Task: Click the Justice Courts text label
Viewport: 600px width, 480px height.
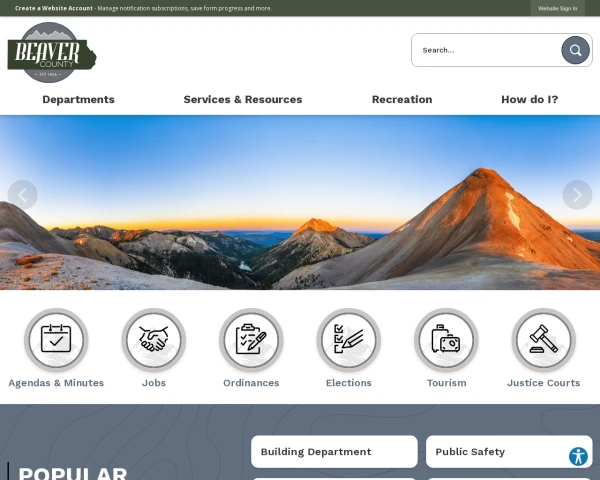Action: coord(543,383)
